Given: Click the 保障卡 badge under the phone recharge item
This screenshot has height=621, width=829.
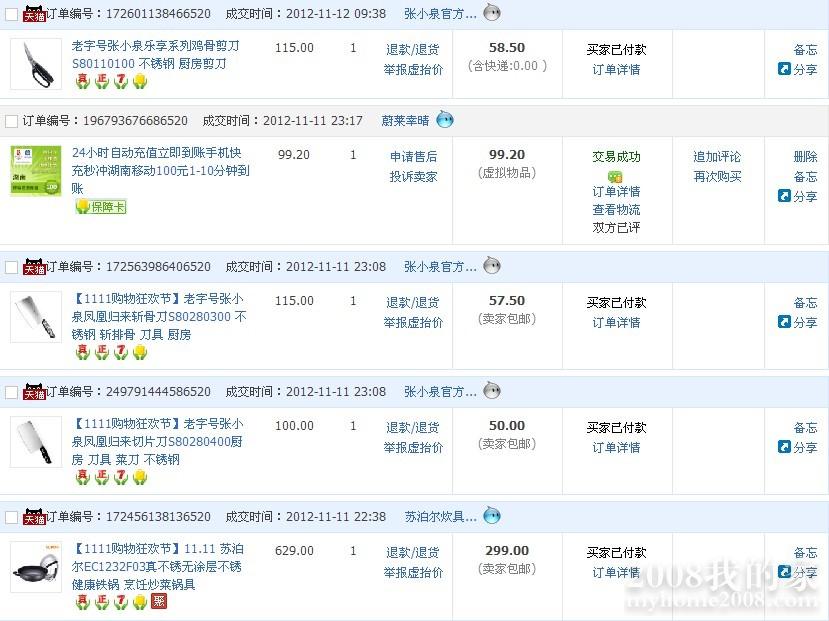Looking at the screenshot, I should click(x=101, y=207).
